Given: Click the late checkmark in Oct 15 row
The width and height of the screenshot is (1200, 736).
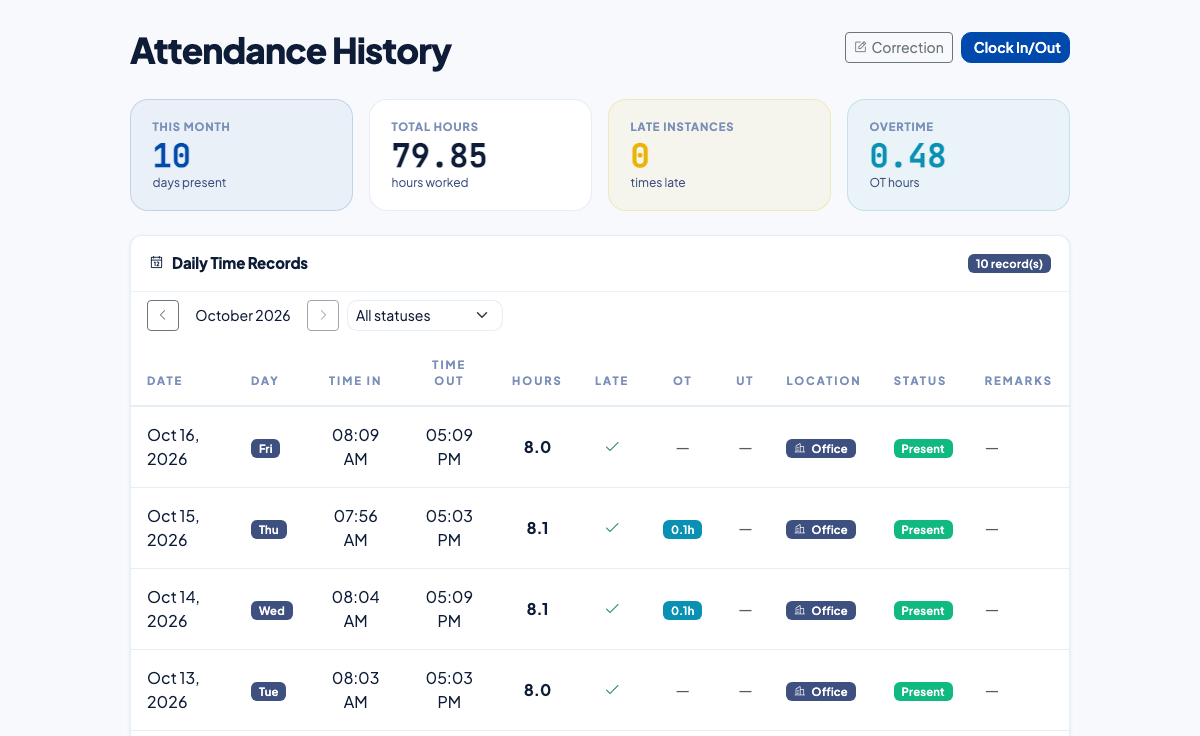Looking at the screenshot, I should click(x=612, y=528).
